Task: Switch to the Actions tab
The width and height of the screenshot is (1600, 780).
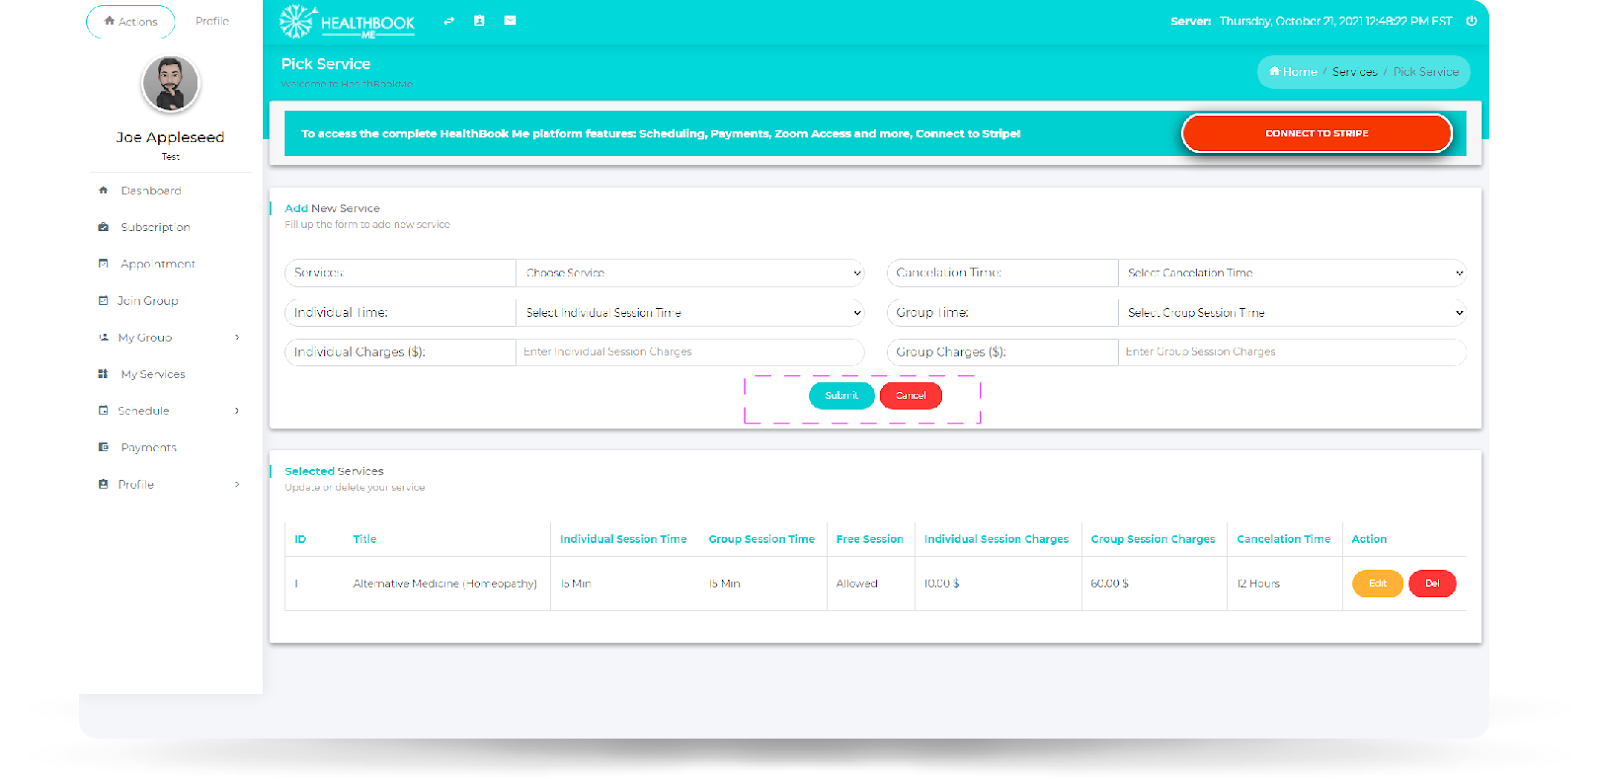Action: (x=131, y=21)
